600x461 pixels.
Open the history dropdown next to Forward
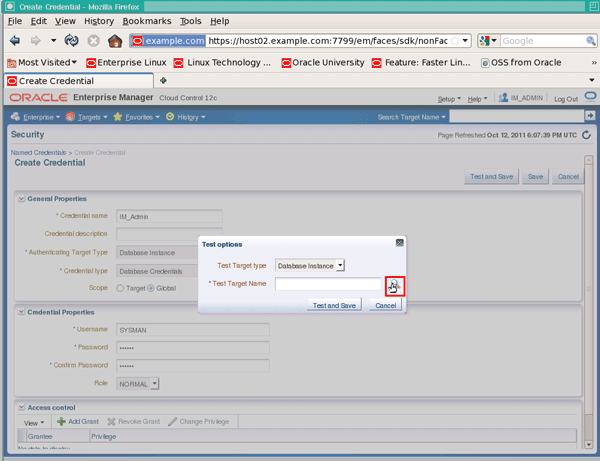point(54,40)
